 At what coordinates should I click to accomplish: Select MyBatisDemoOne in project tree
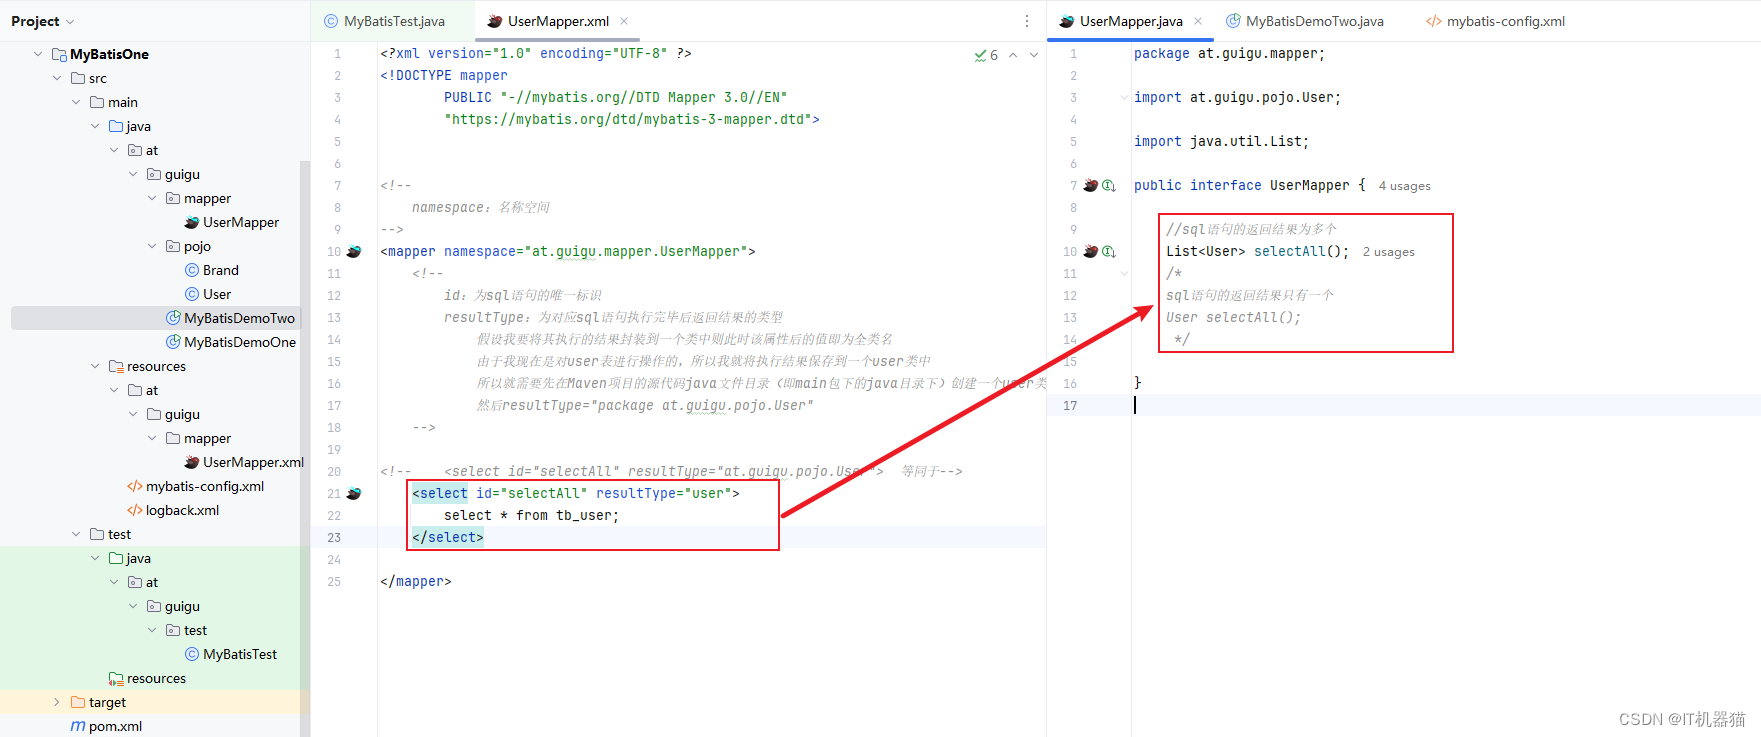coord(230,342)
